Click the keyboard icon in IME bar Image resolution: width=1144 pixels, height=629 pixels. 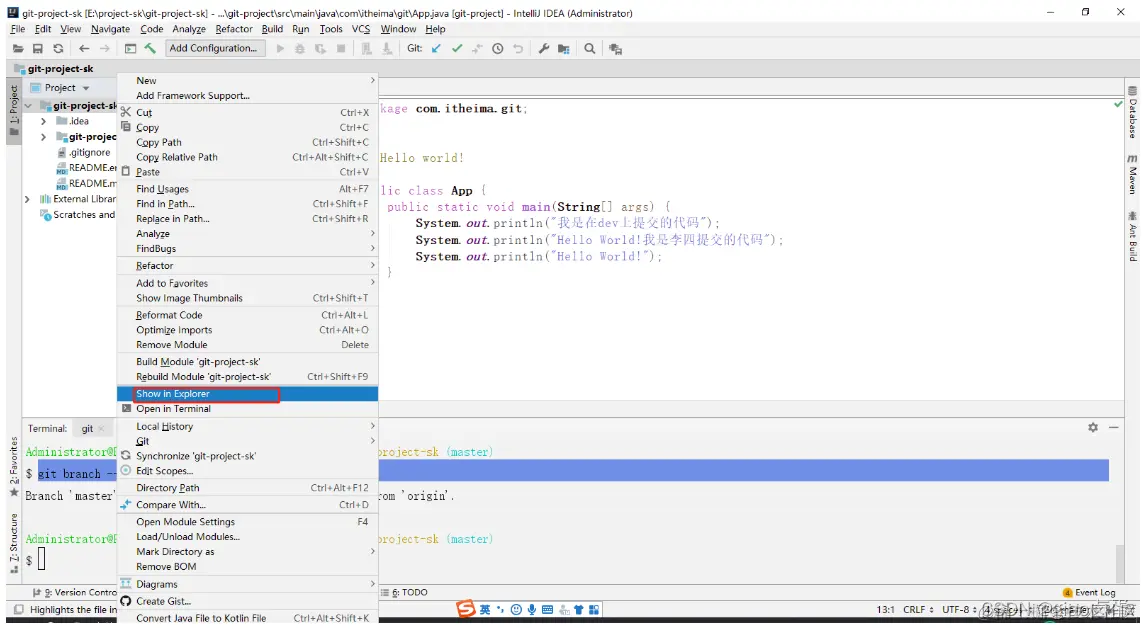pyautogui.click(x=547, y=610)
